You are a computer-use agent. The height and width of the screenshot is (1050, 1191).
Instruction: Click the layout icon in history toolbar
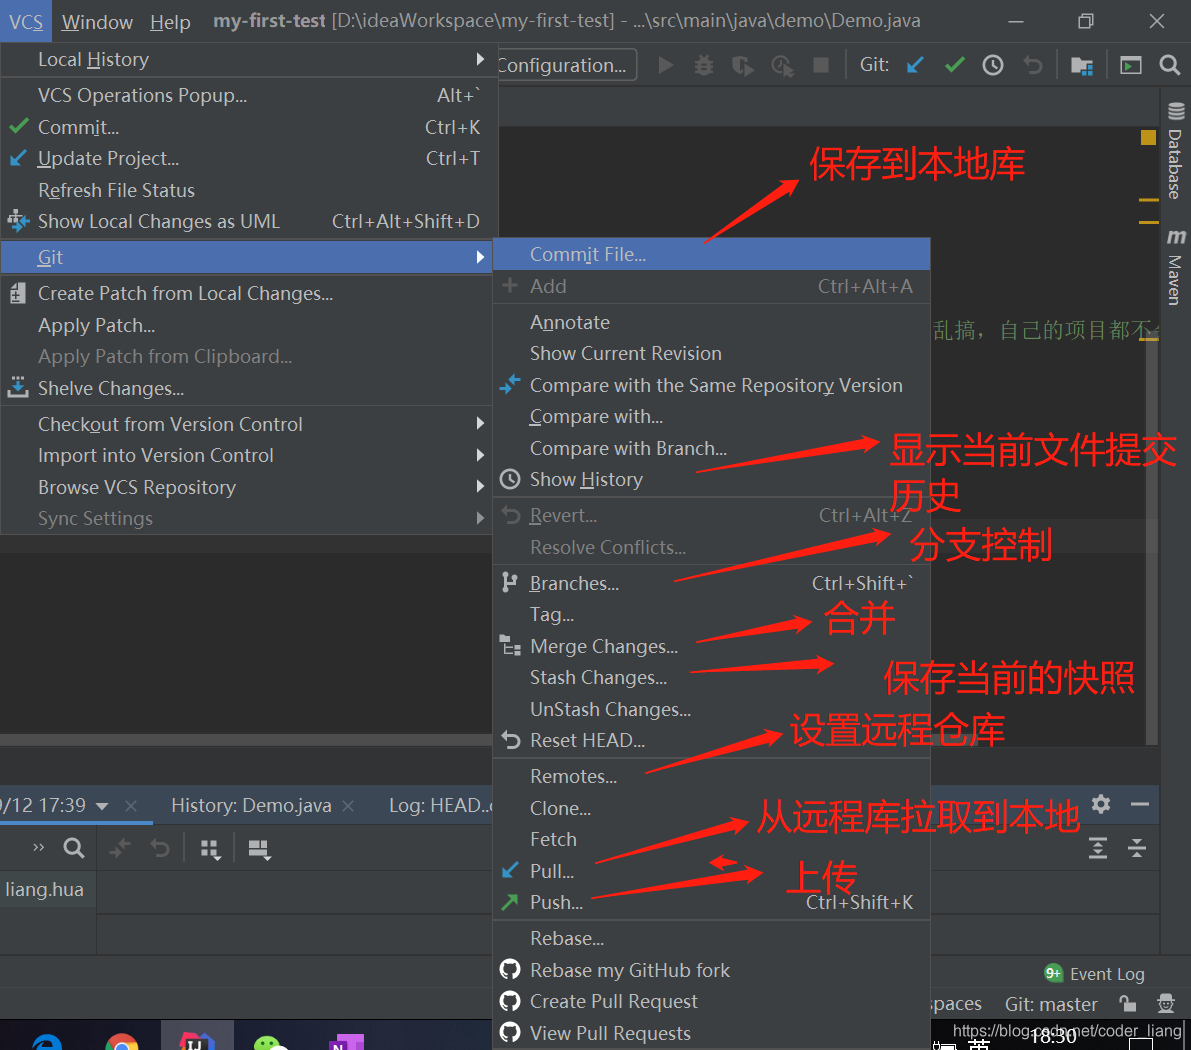(260, 849)
